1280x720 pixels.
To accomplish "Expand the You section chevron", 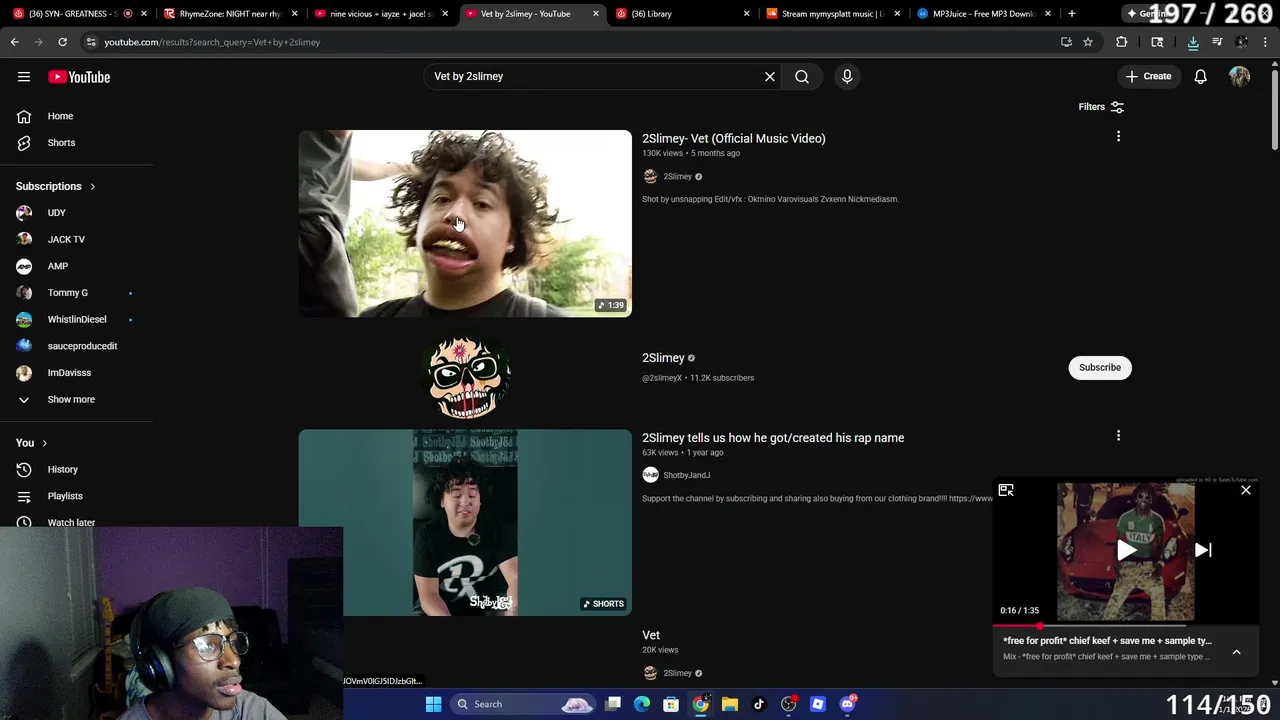I will pos(44,443).
